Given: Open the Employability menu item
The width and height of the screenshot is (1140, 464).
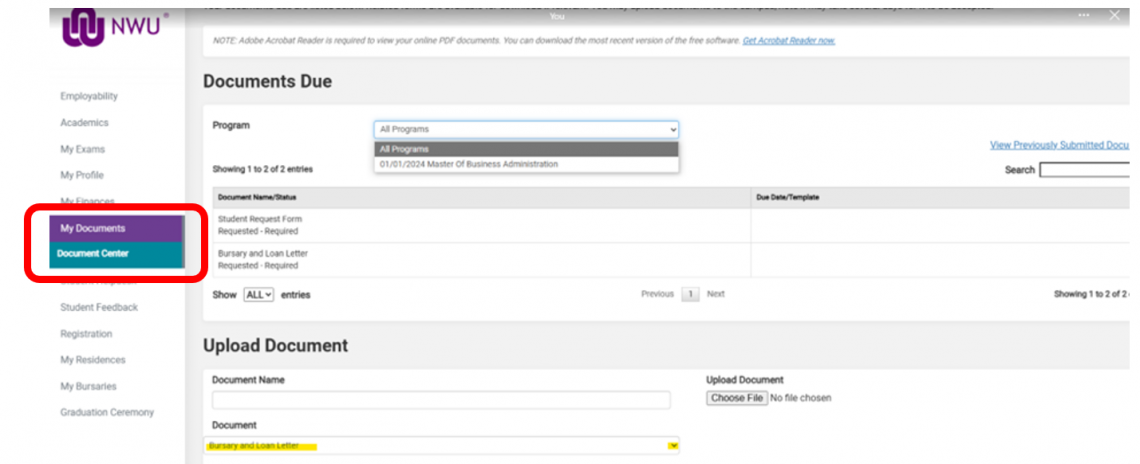Looking at the screenshot, I should [x=89, y=96].
